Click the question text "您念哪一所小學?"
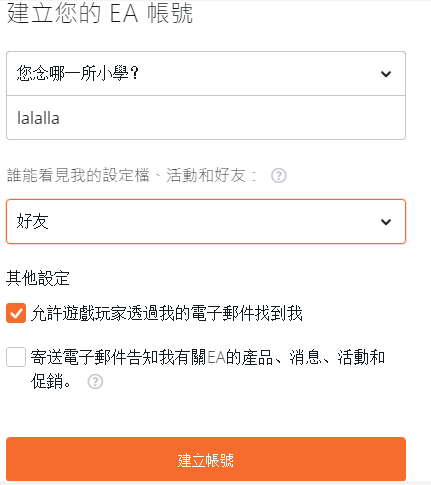 click(x=78, y=73)
